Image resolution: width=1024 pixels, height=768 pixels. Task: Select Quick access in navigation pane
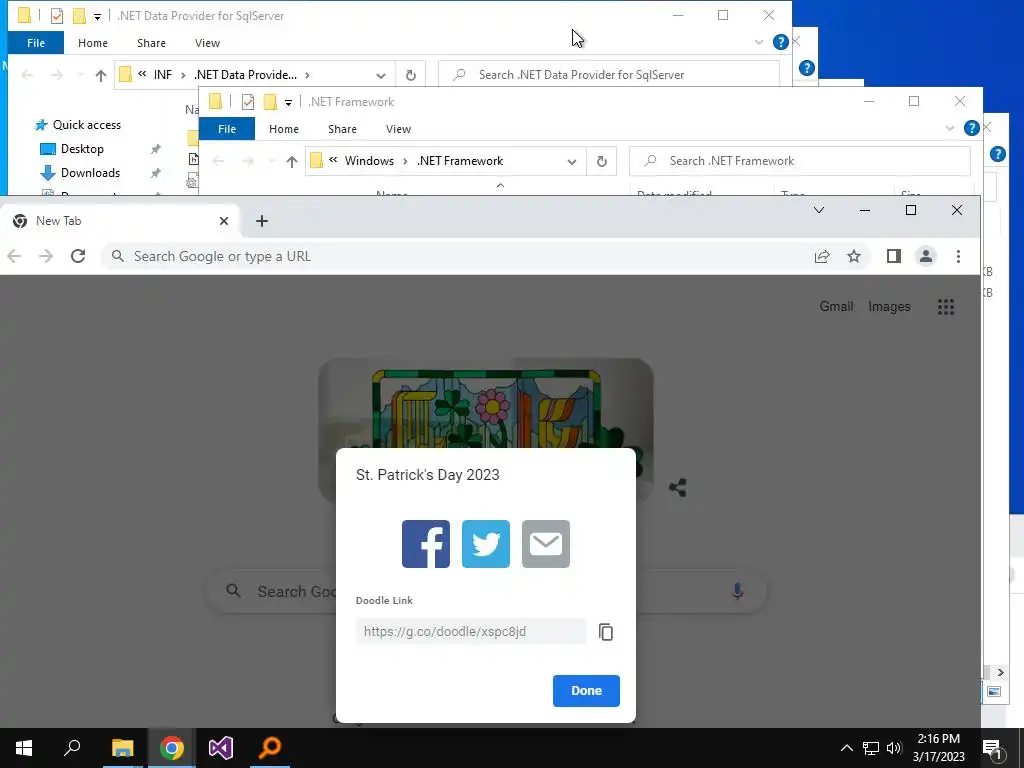tap(86, 125)
